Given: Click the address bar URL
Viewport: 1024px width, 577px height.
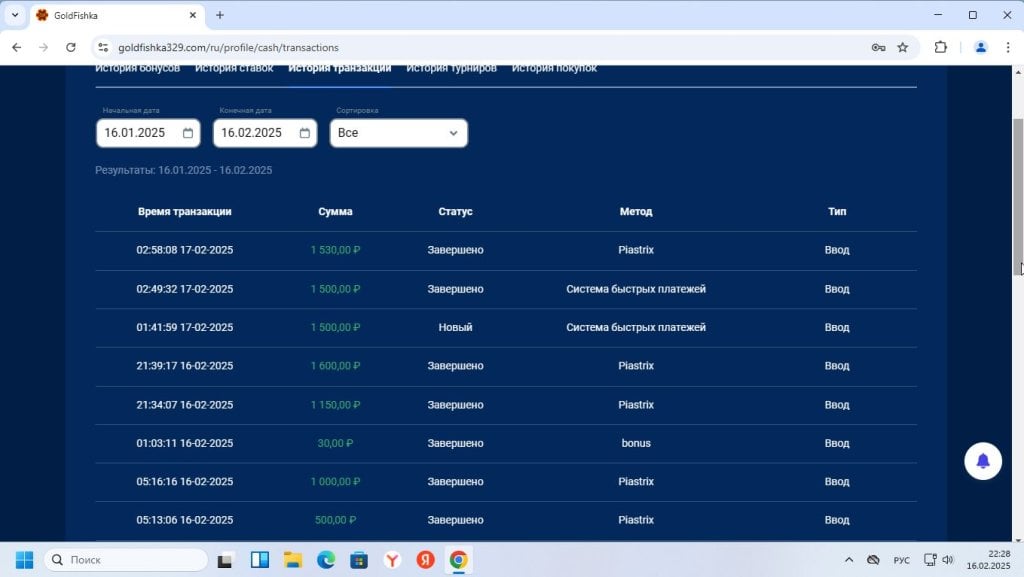Looking at the screenshot, I should (x=228, y=48).
